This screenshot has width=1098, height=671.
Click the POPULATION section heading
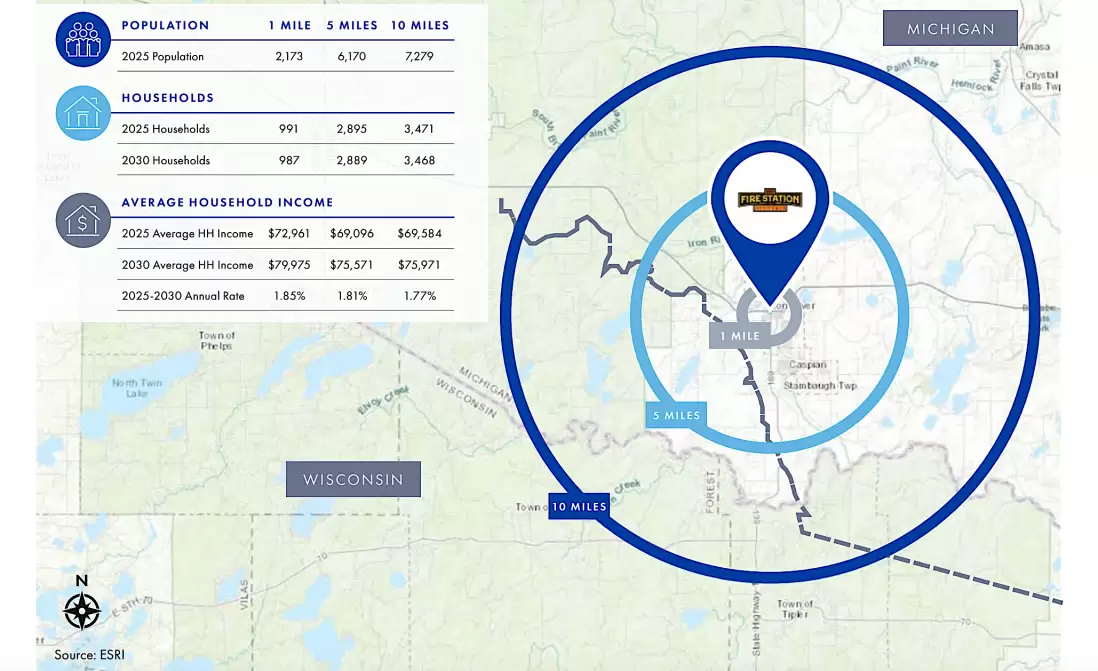point(165,25)
